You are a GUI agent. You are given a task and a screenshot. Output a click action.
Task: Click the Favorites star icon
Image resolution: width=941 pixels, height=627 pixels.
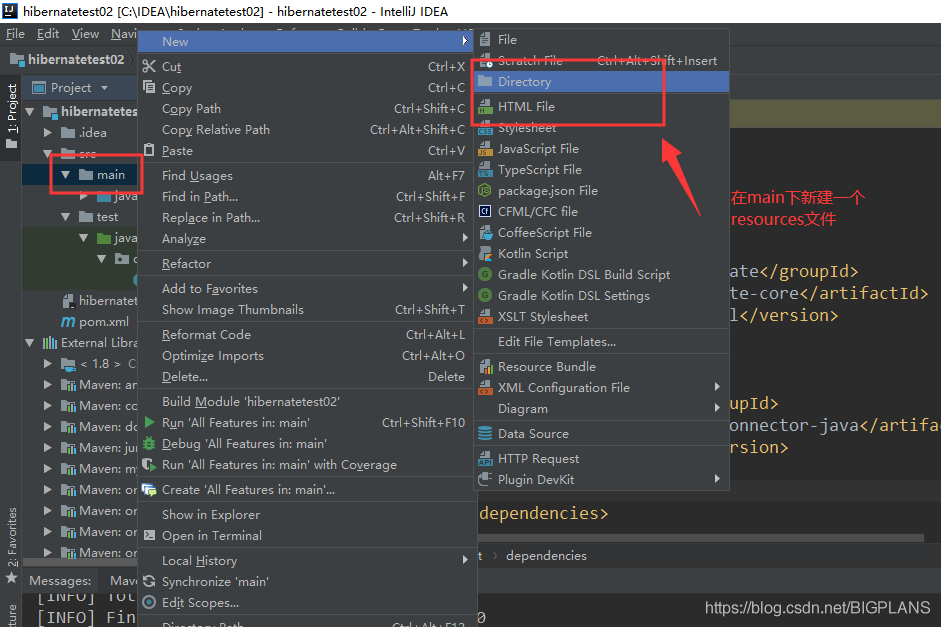click(11, 578)
